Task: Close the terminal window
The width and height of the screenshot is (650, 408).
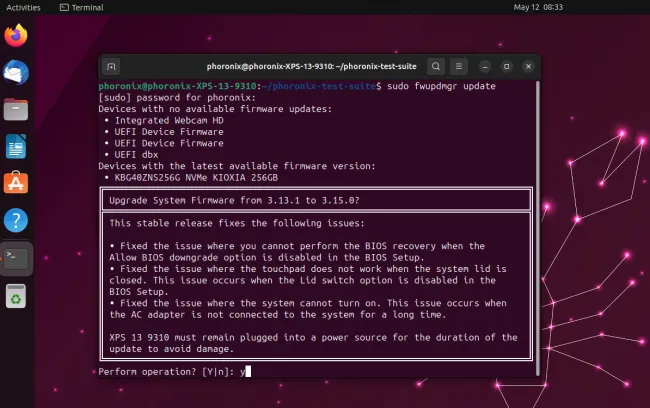Action: click(x=528, y=66)
